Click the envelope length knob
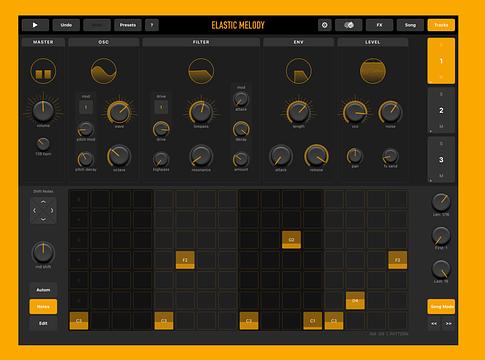Image resolution: width=485 pixels, height=360 pixels. (x=298, y=112)
